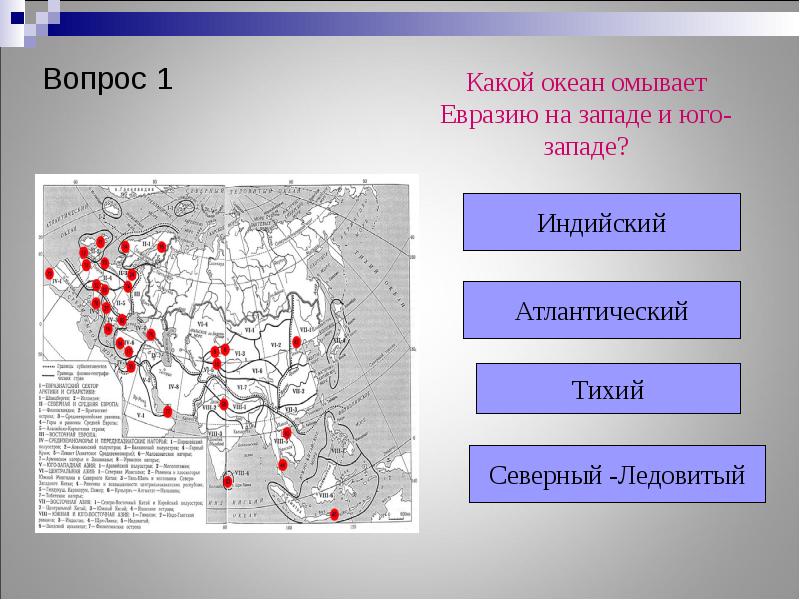Select the red marker in northern India
The width and height of the screenshot is (800, 600).
(224, 405)
